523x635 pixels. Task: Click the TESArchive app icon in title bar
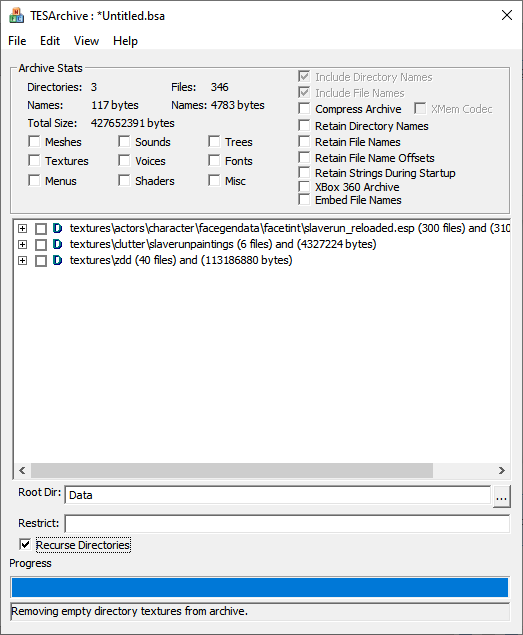point(17,16)
